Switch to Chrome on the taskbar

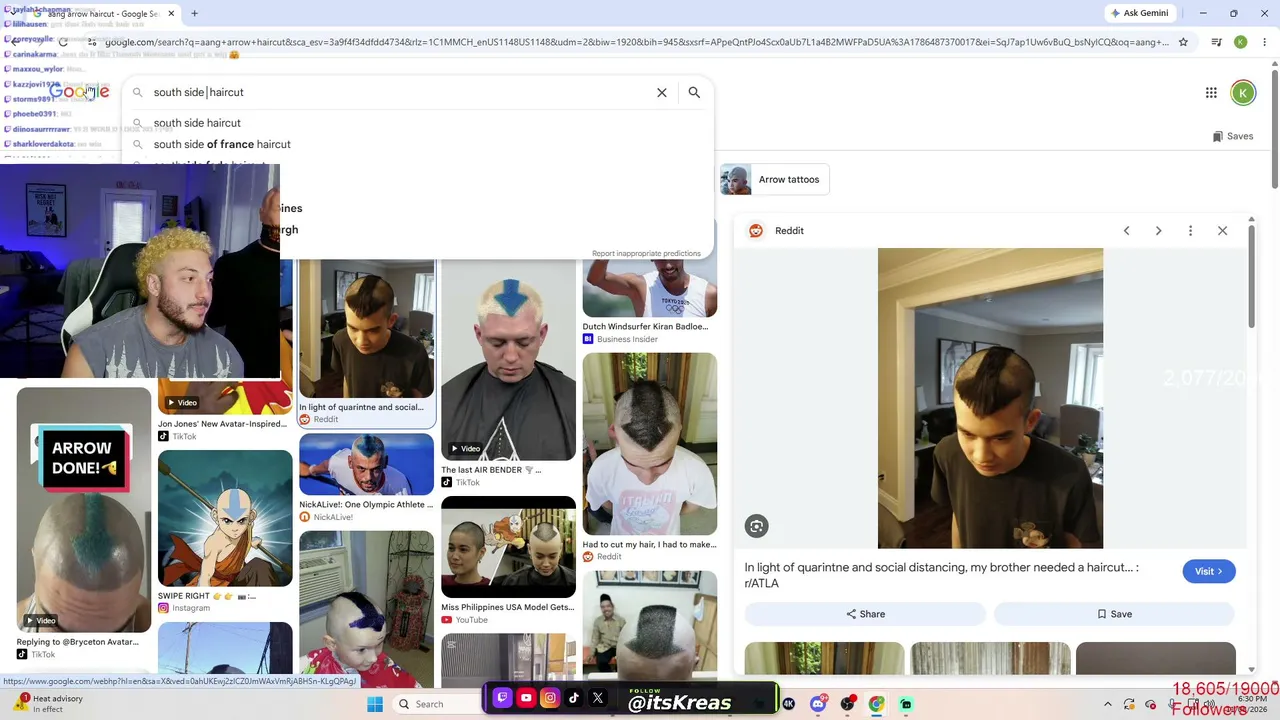876,704
